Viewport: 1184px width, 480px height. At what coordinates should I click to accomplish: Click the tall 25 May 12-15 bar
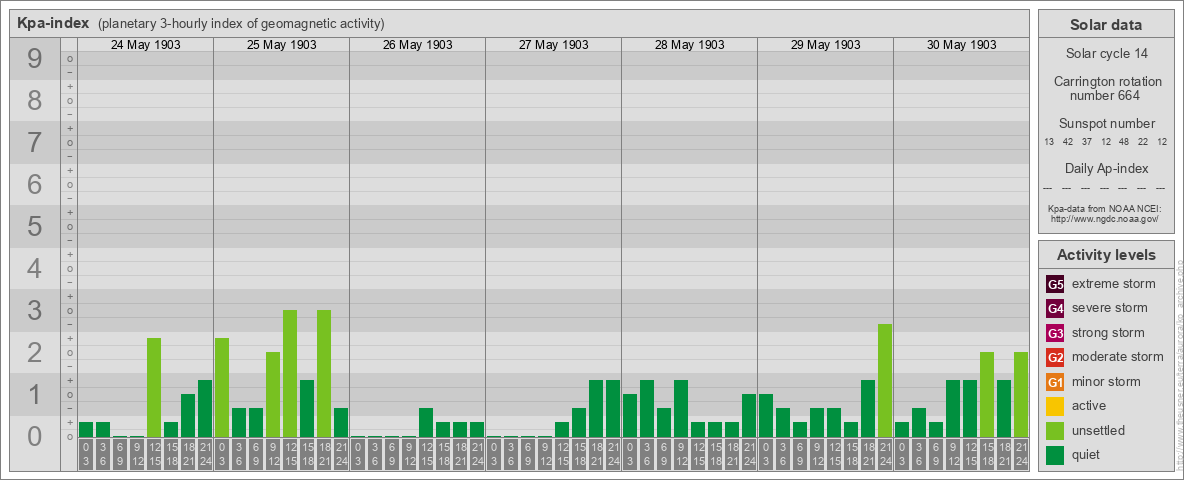(x=290, y=374)
